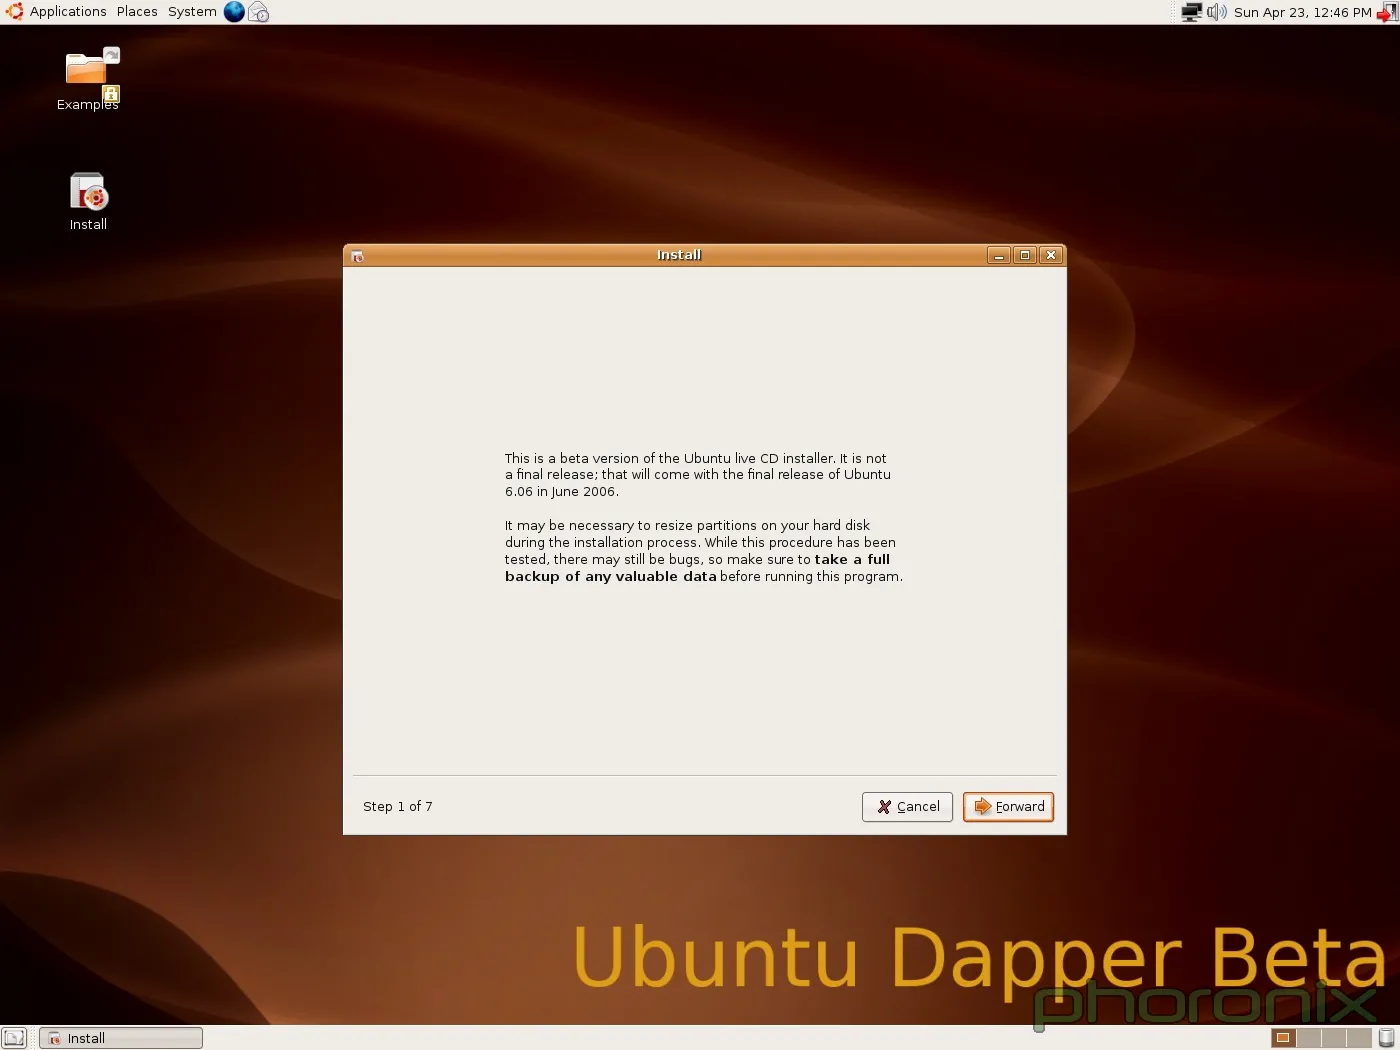The image size is (1400, 1050).
Task: Close the Install window
Action: point(1050,256)
